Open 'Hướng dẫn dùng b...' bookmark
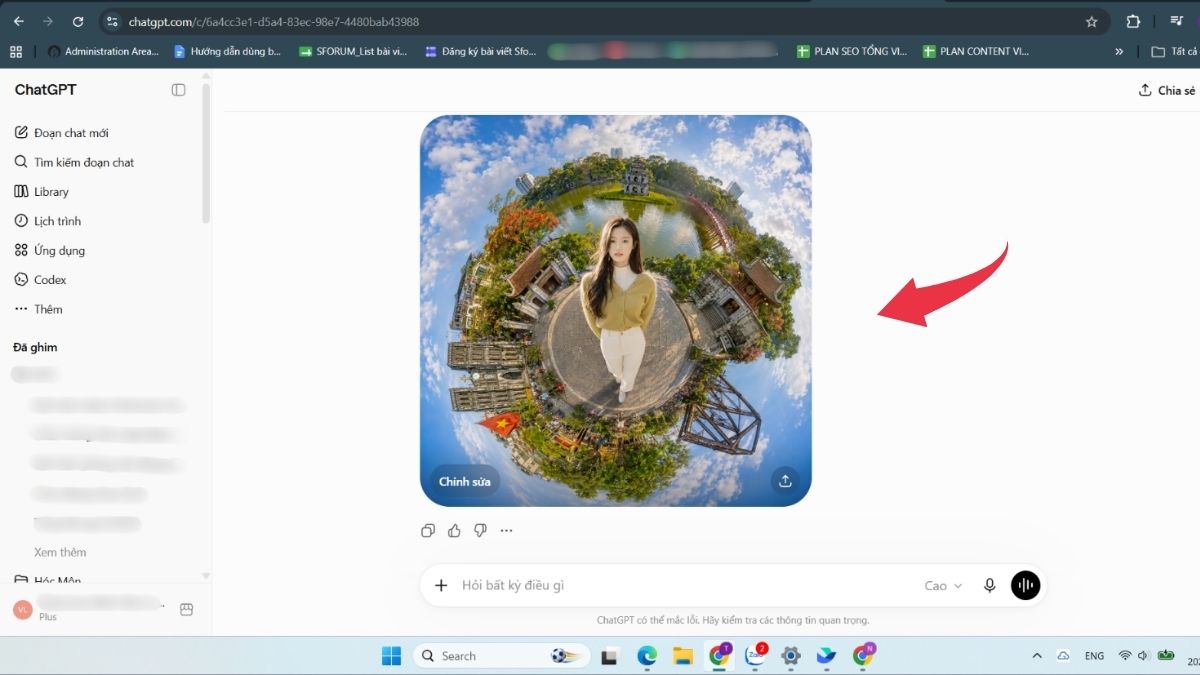Screen dimensions: 1200x675 (227, 51)
